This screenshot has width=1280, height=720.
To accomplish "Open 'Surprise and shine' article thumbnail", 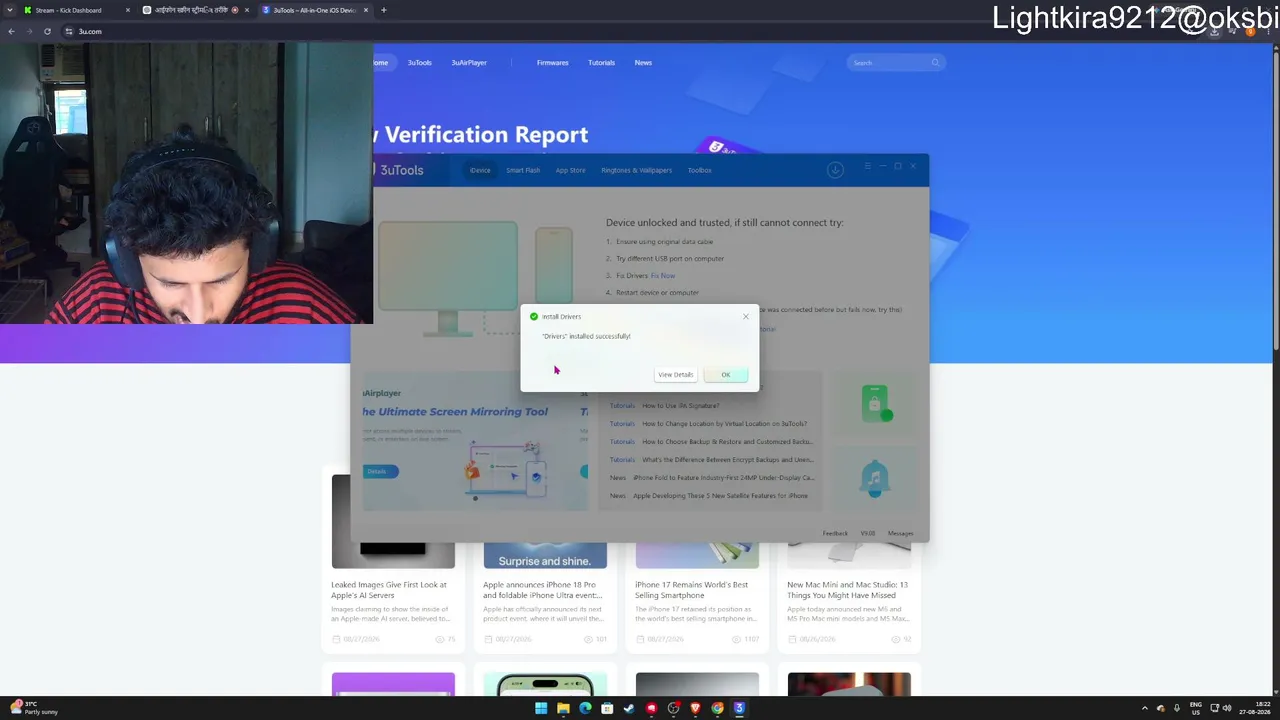I will [545, 556].
